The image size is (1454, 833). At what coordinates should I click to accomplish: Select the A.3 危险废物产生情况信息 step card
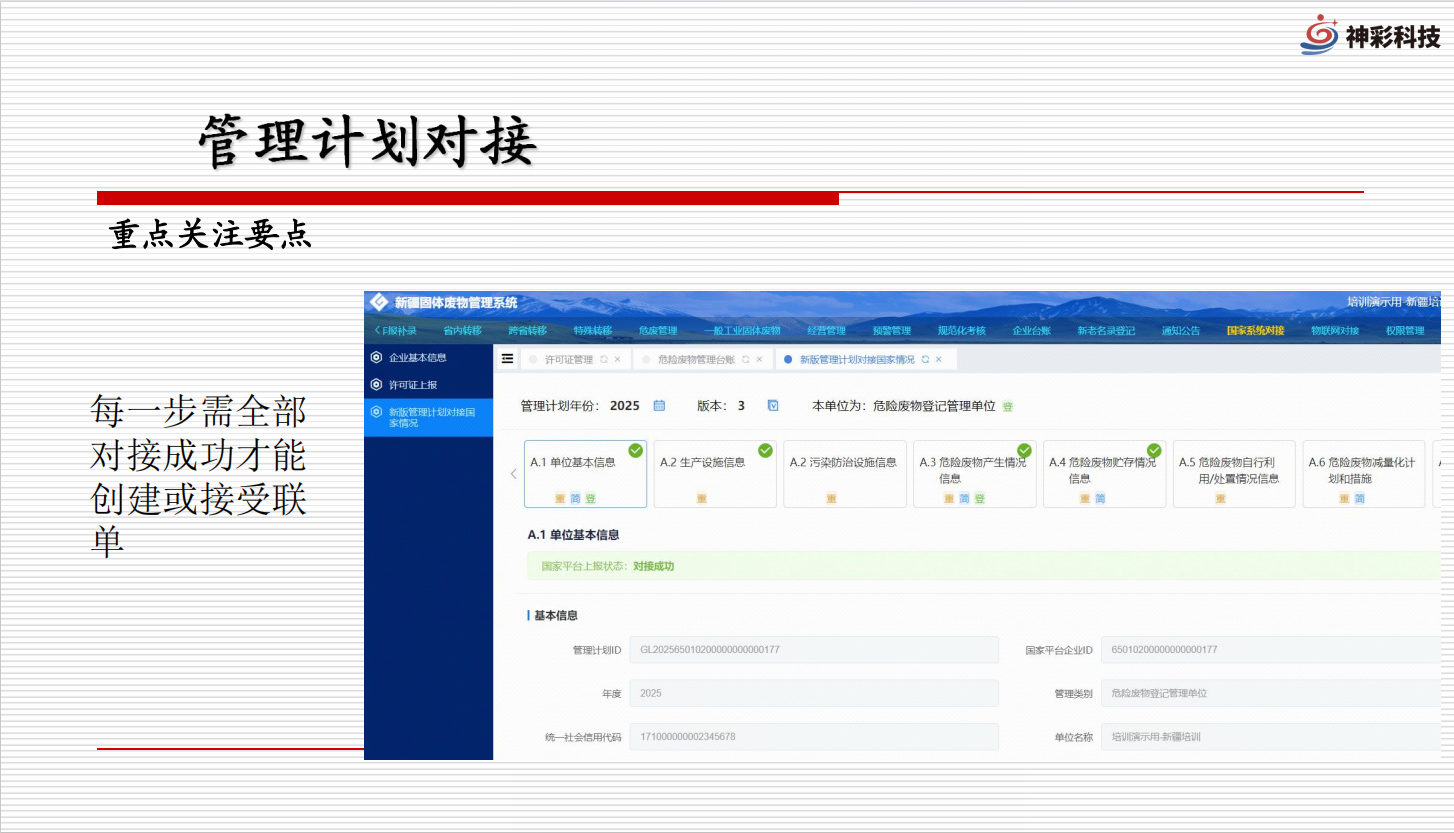coord(974,474)
